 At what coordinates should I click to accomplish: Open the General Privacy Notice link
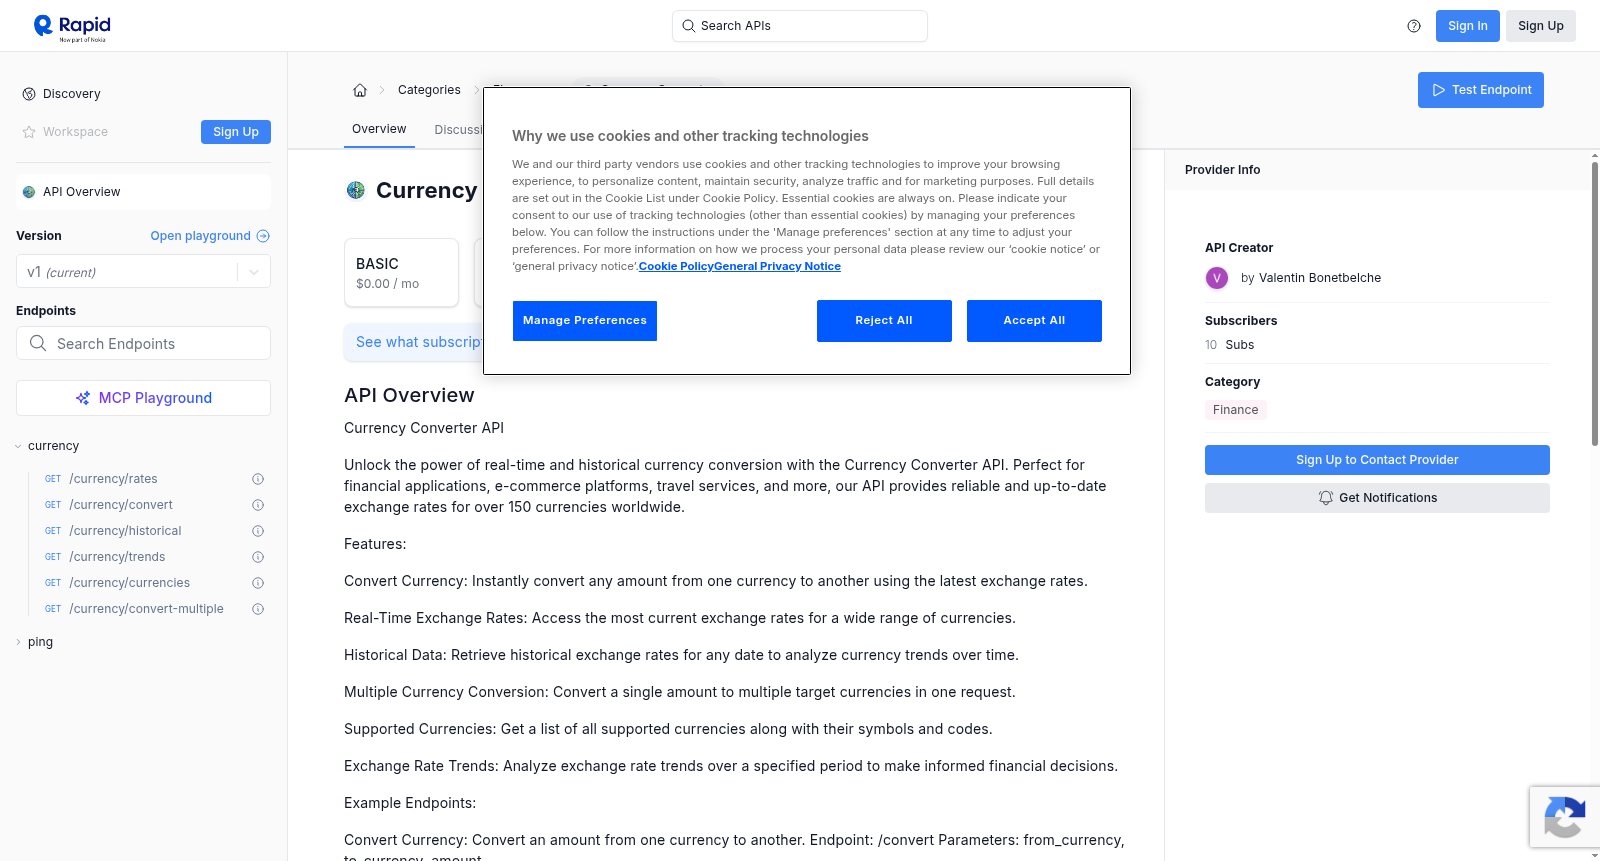click(777, 266)
